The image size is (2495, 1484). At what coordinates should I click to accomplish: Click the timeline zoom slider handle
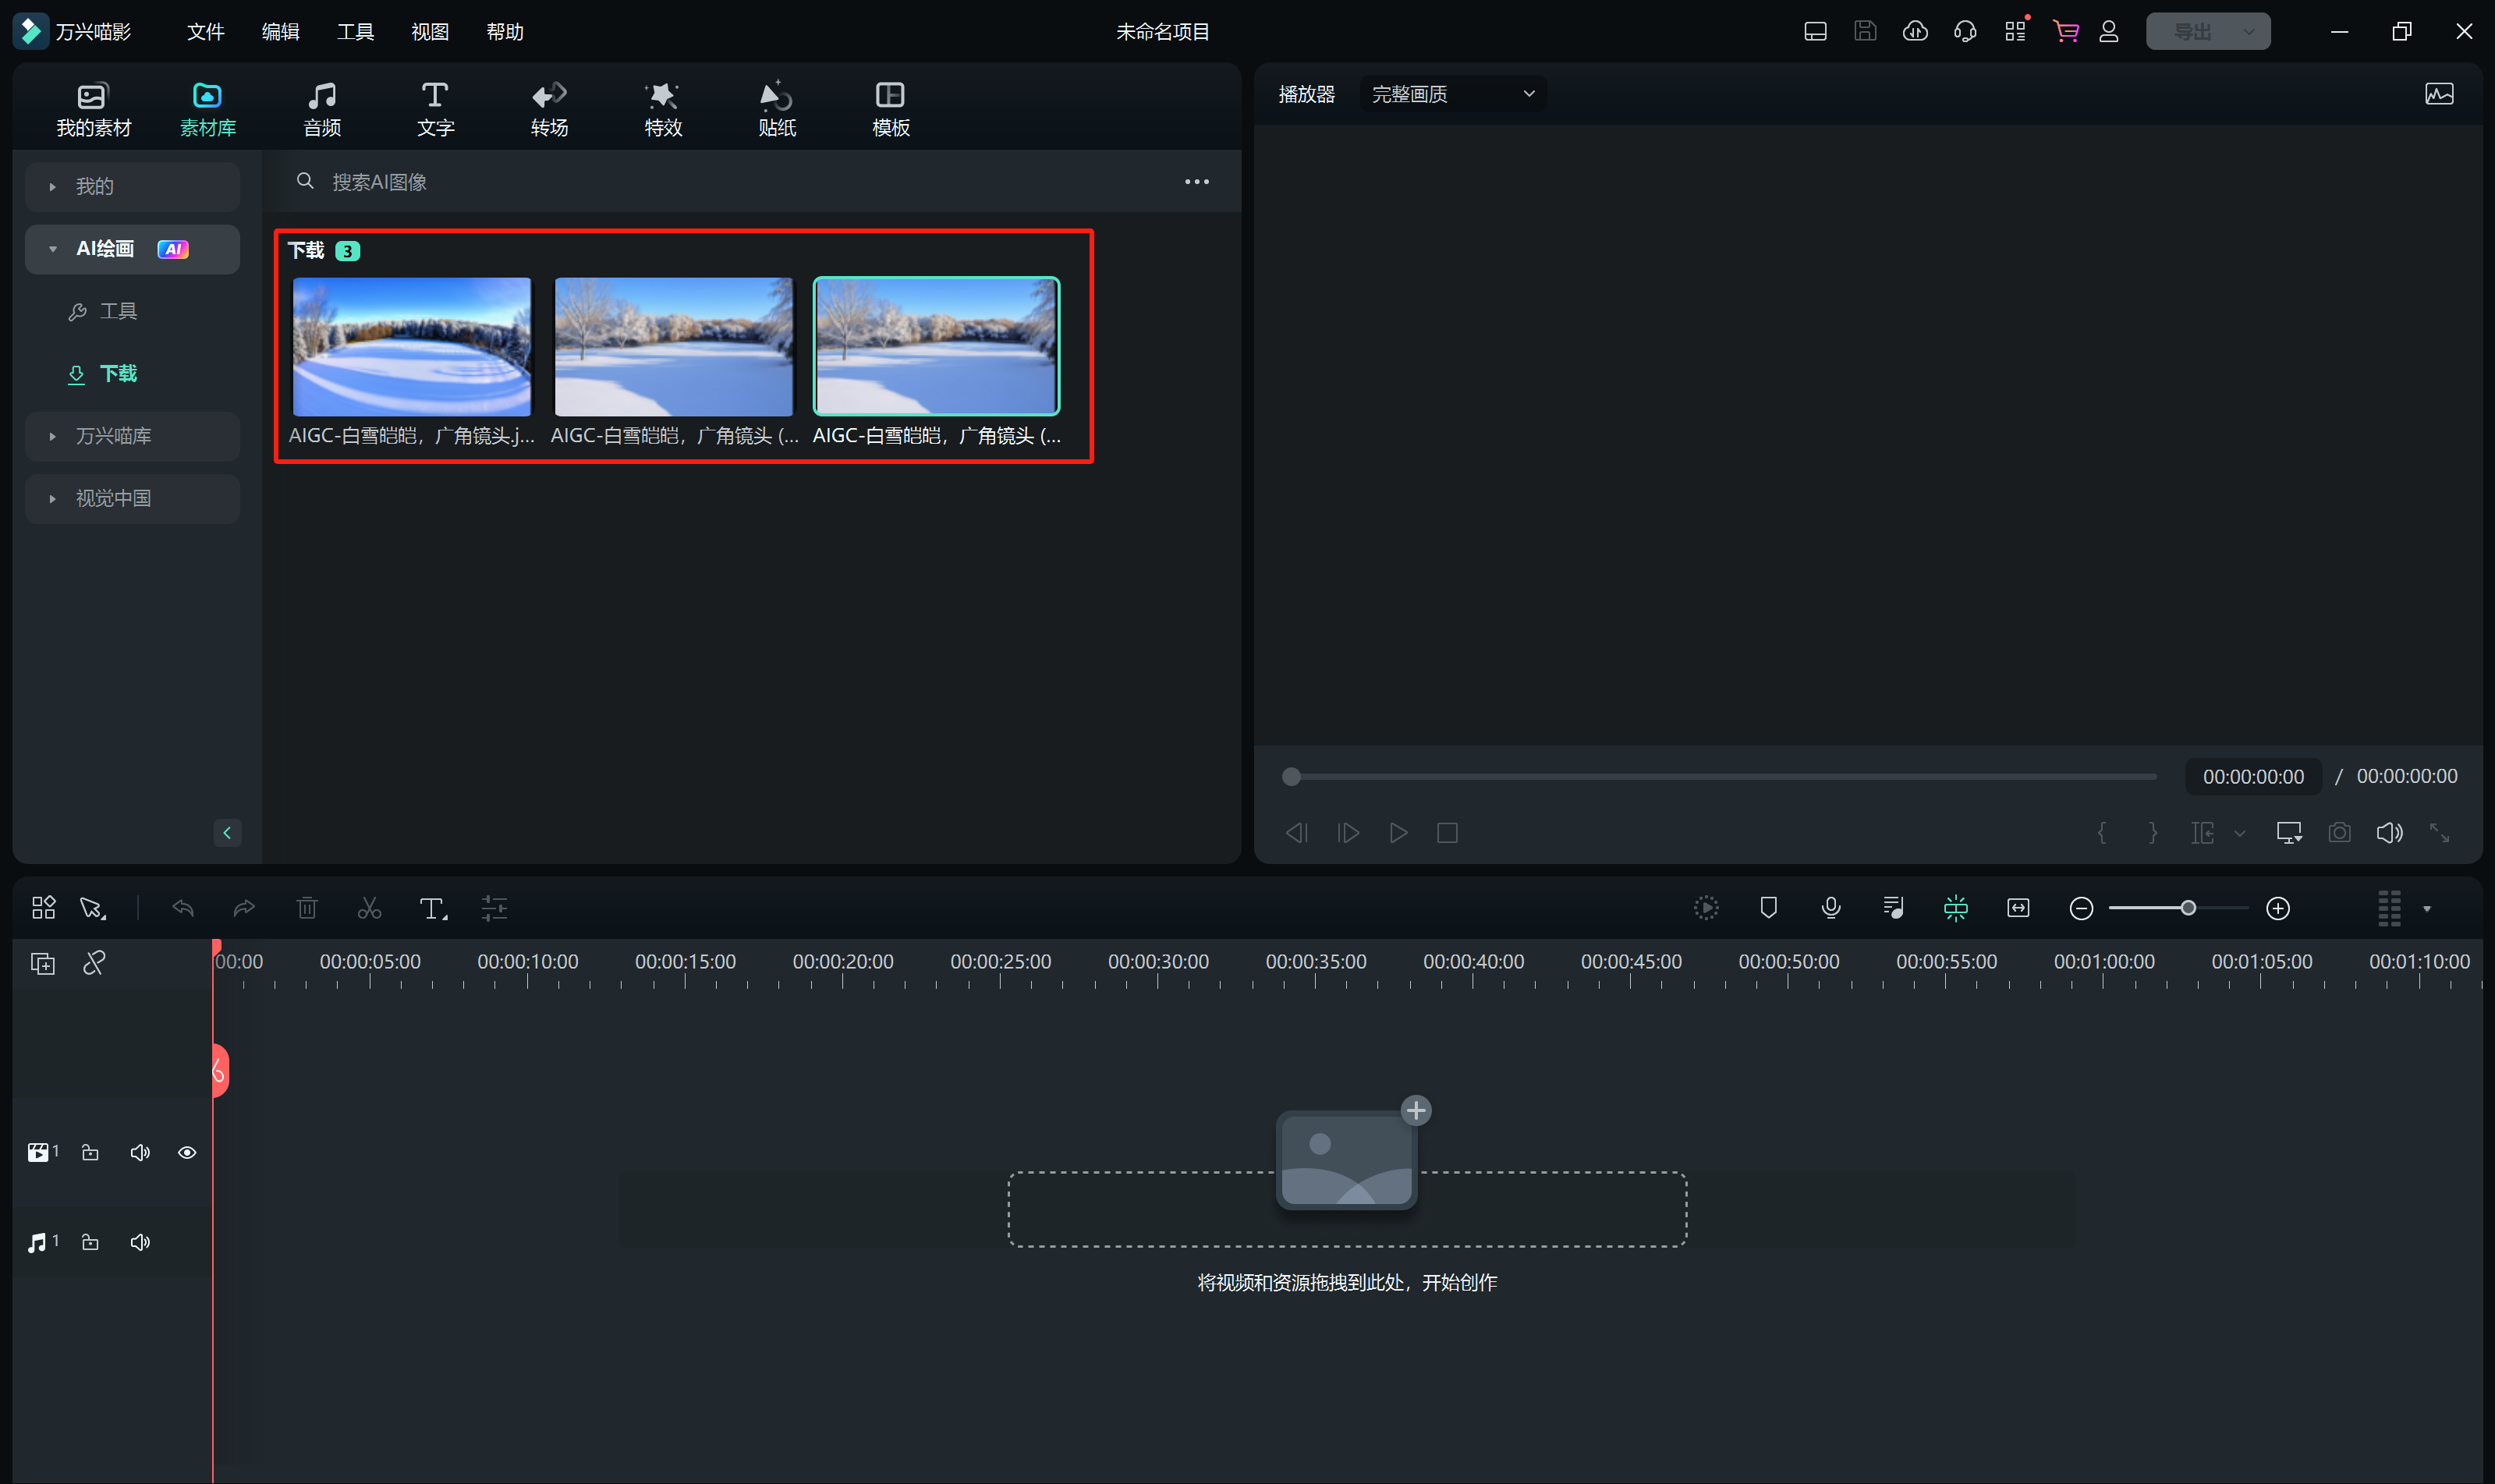click(x=2187, y=908)
